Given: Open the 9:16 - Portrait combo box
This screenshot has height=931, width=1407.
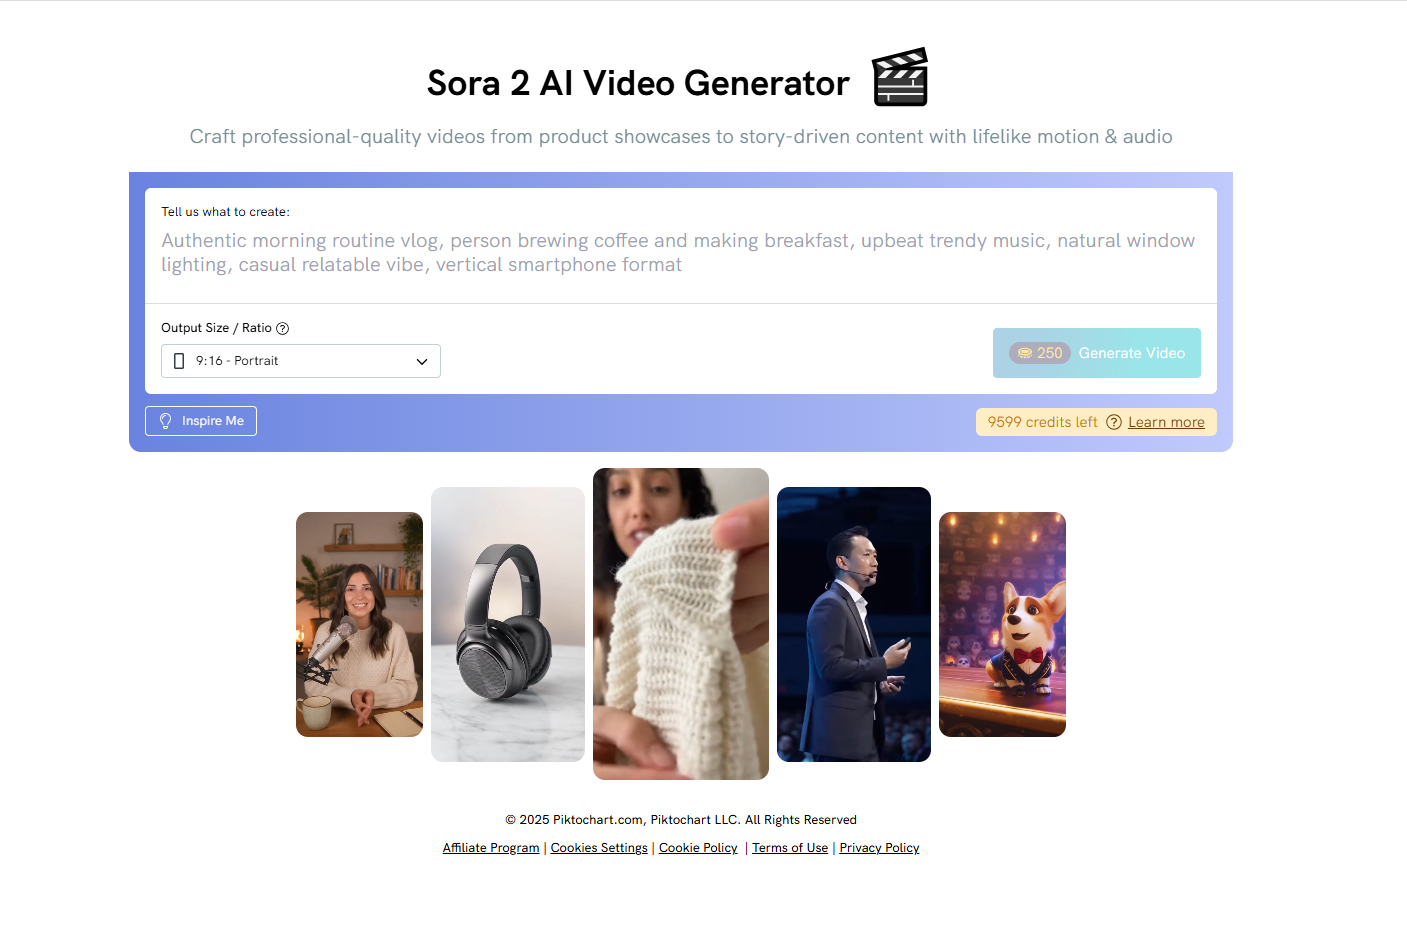Looking at the screenshot, I should click(x=301, y=361).
